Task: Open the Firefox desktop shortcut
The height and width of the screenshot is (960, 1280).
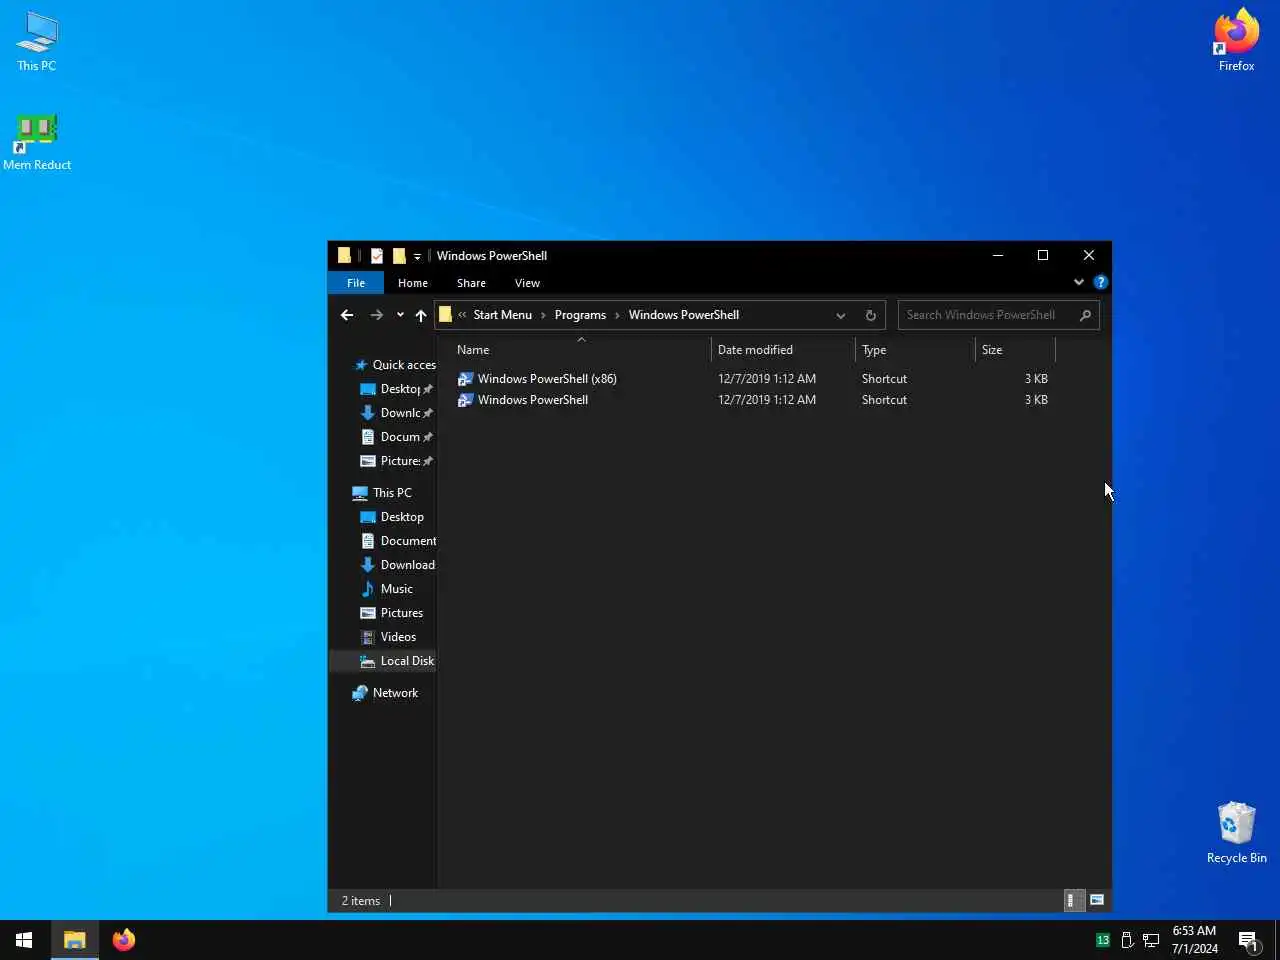Action: point(1236,42)
